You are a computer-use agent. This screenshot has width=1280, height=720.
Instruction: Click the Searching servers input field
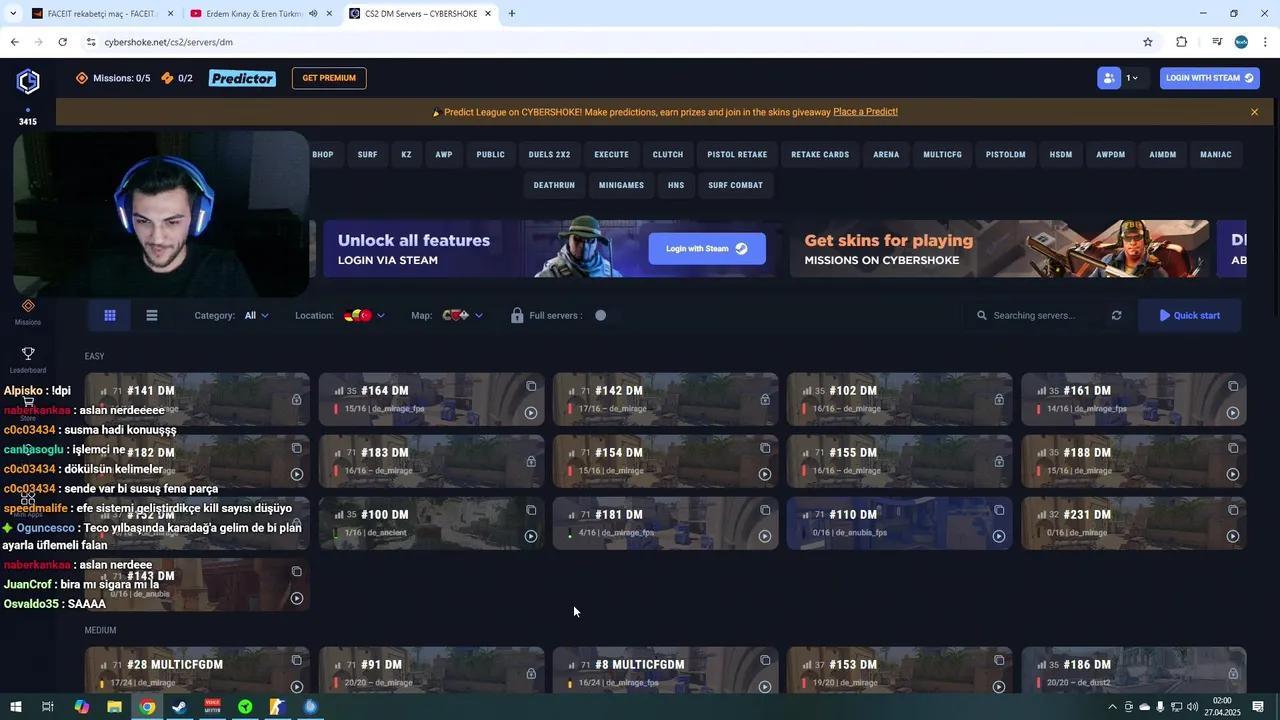click(x=1035, y=315)
